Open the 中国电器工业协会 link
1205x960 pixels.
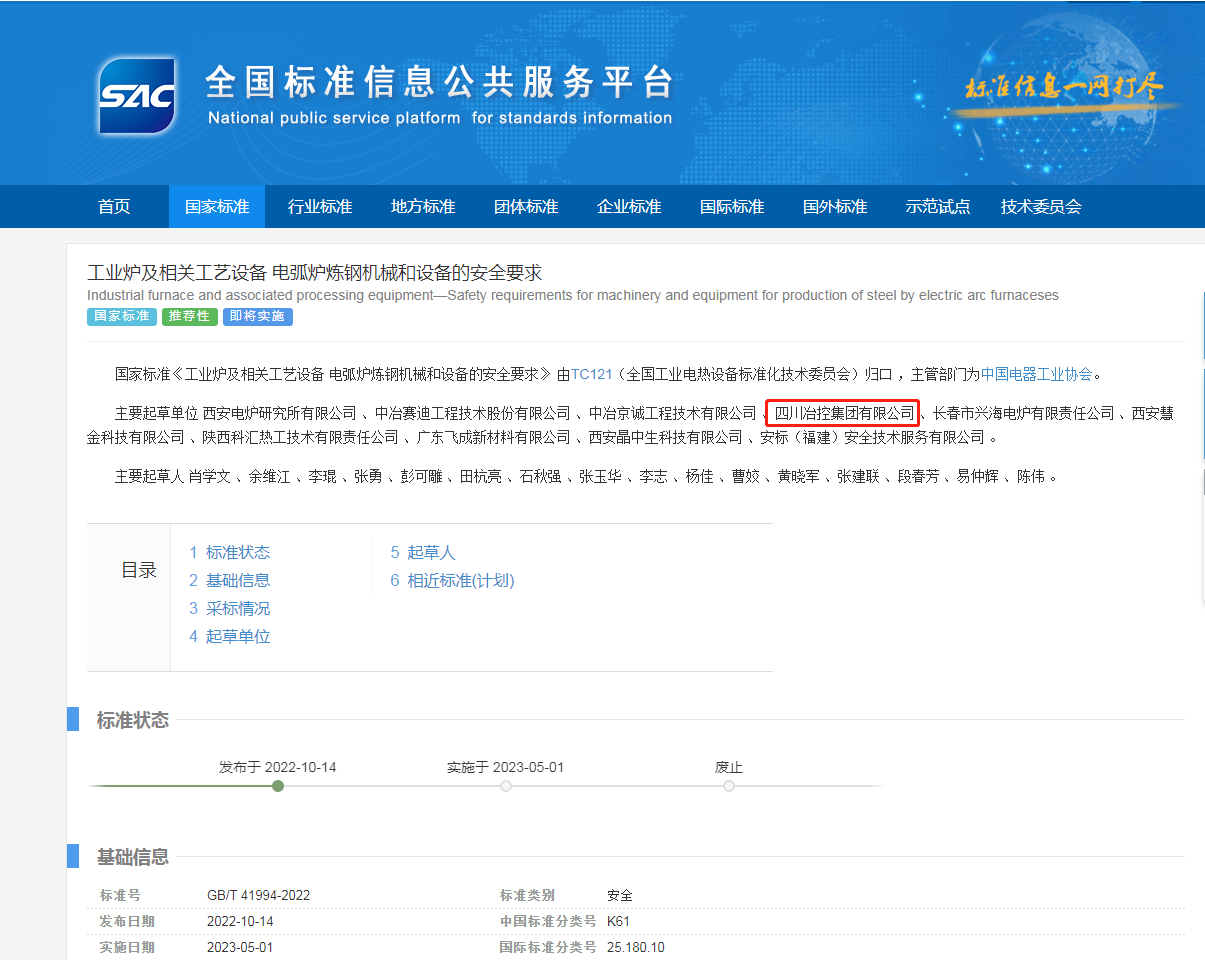click(1037, 375)
